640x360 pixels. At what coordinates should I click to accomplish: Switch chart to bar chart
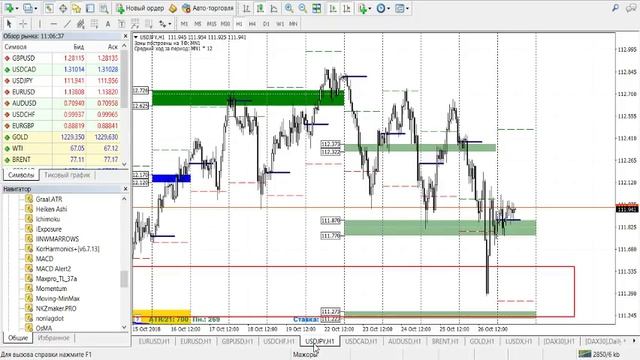(246, 8)
